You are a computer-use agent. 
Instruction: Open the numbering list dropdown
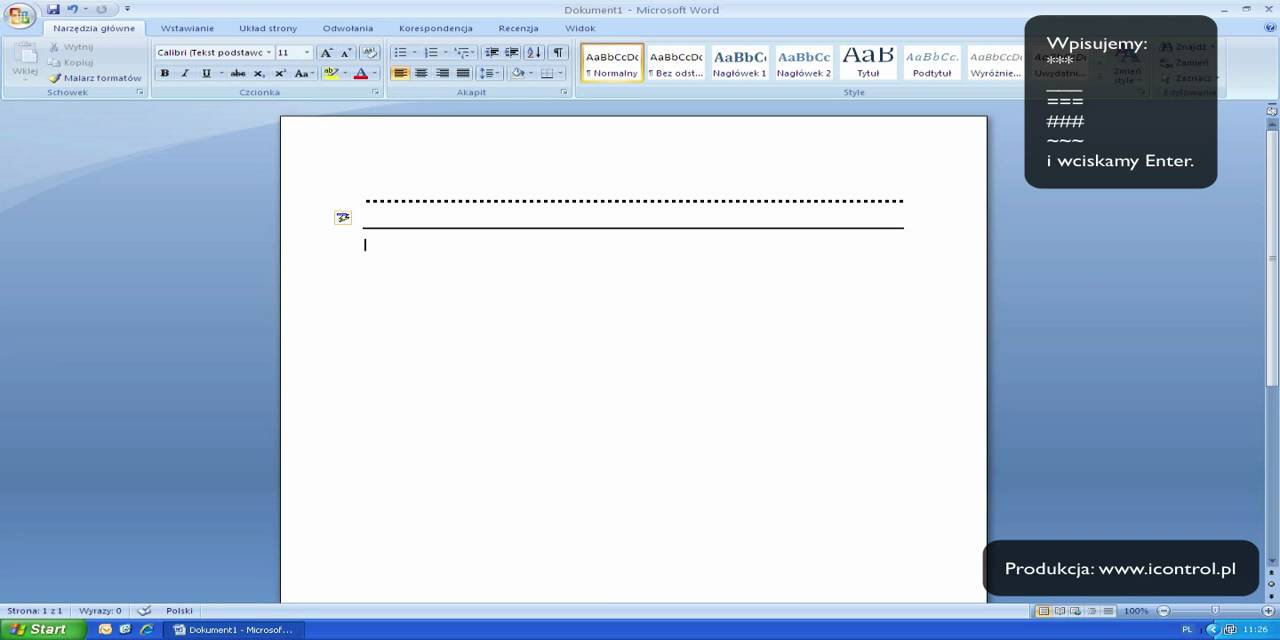pyautogui.click(x=445, y=53)
